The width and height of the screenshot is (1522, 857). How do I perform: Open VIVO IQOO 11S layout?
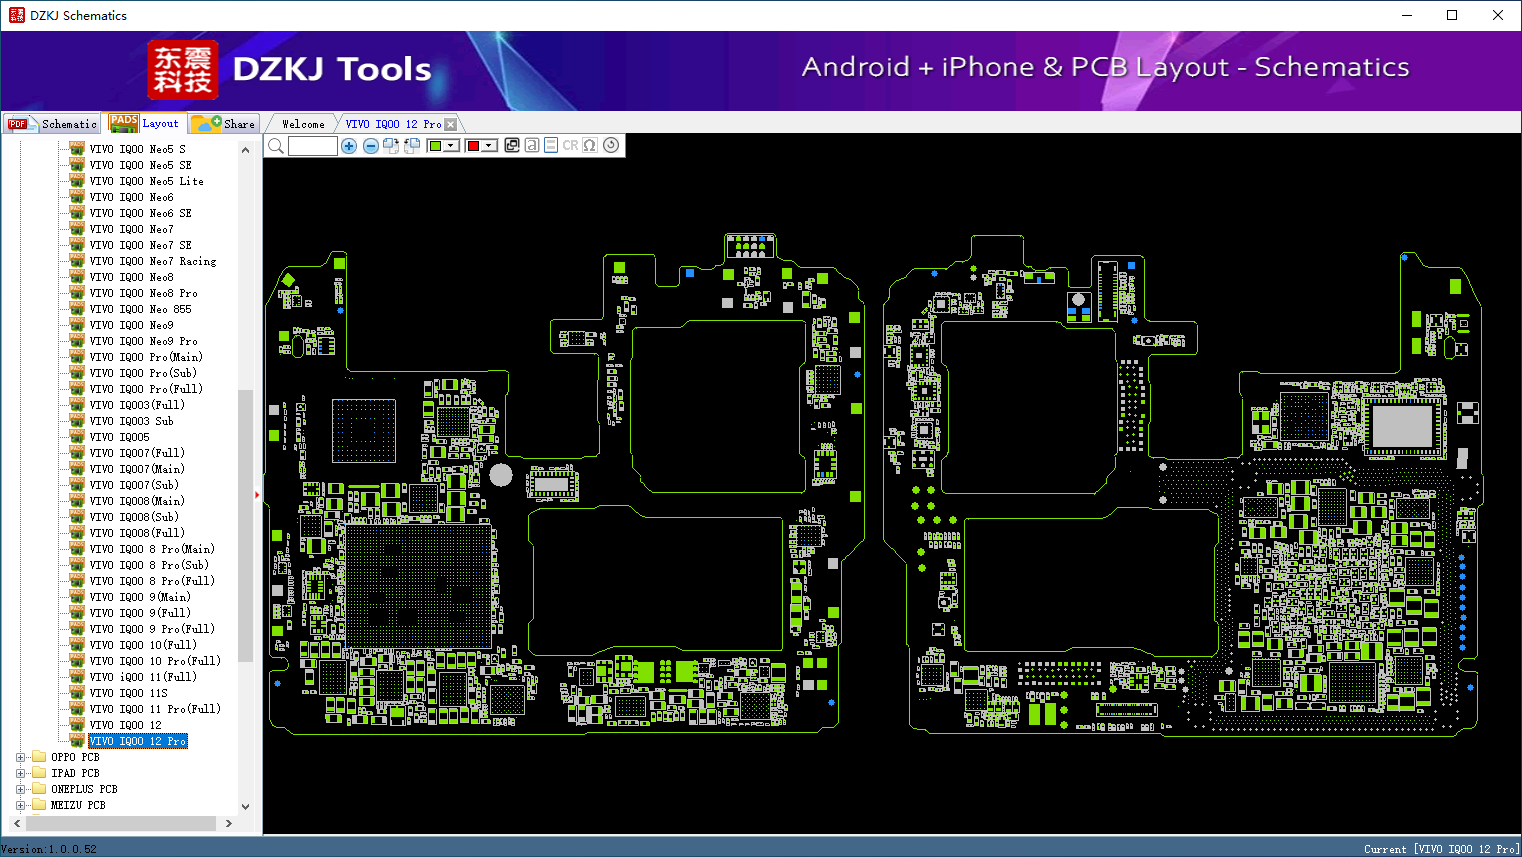[128, 693]
